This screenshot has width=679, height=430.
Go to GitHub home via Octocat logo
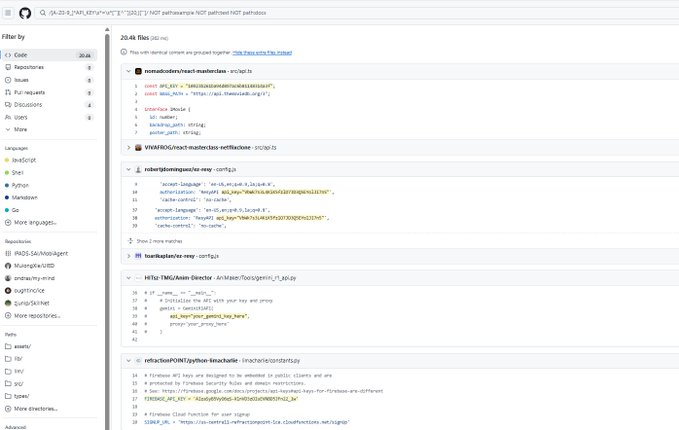pos(25,13)
